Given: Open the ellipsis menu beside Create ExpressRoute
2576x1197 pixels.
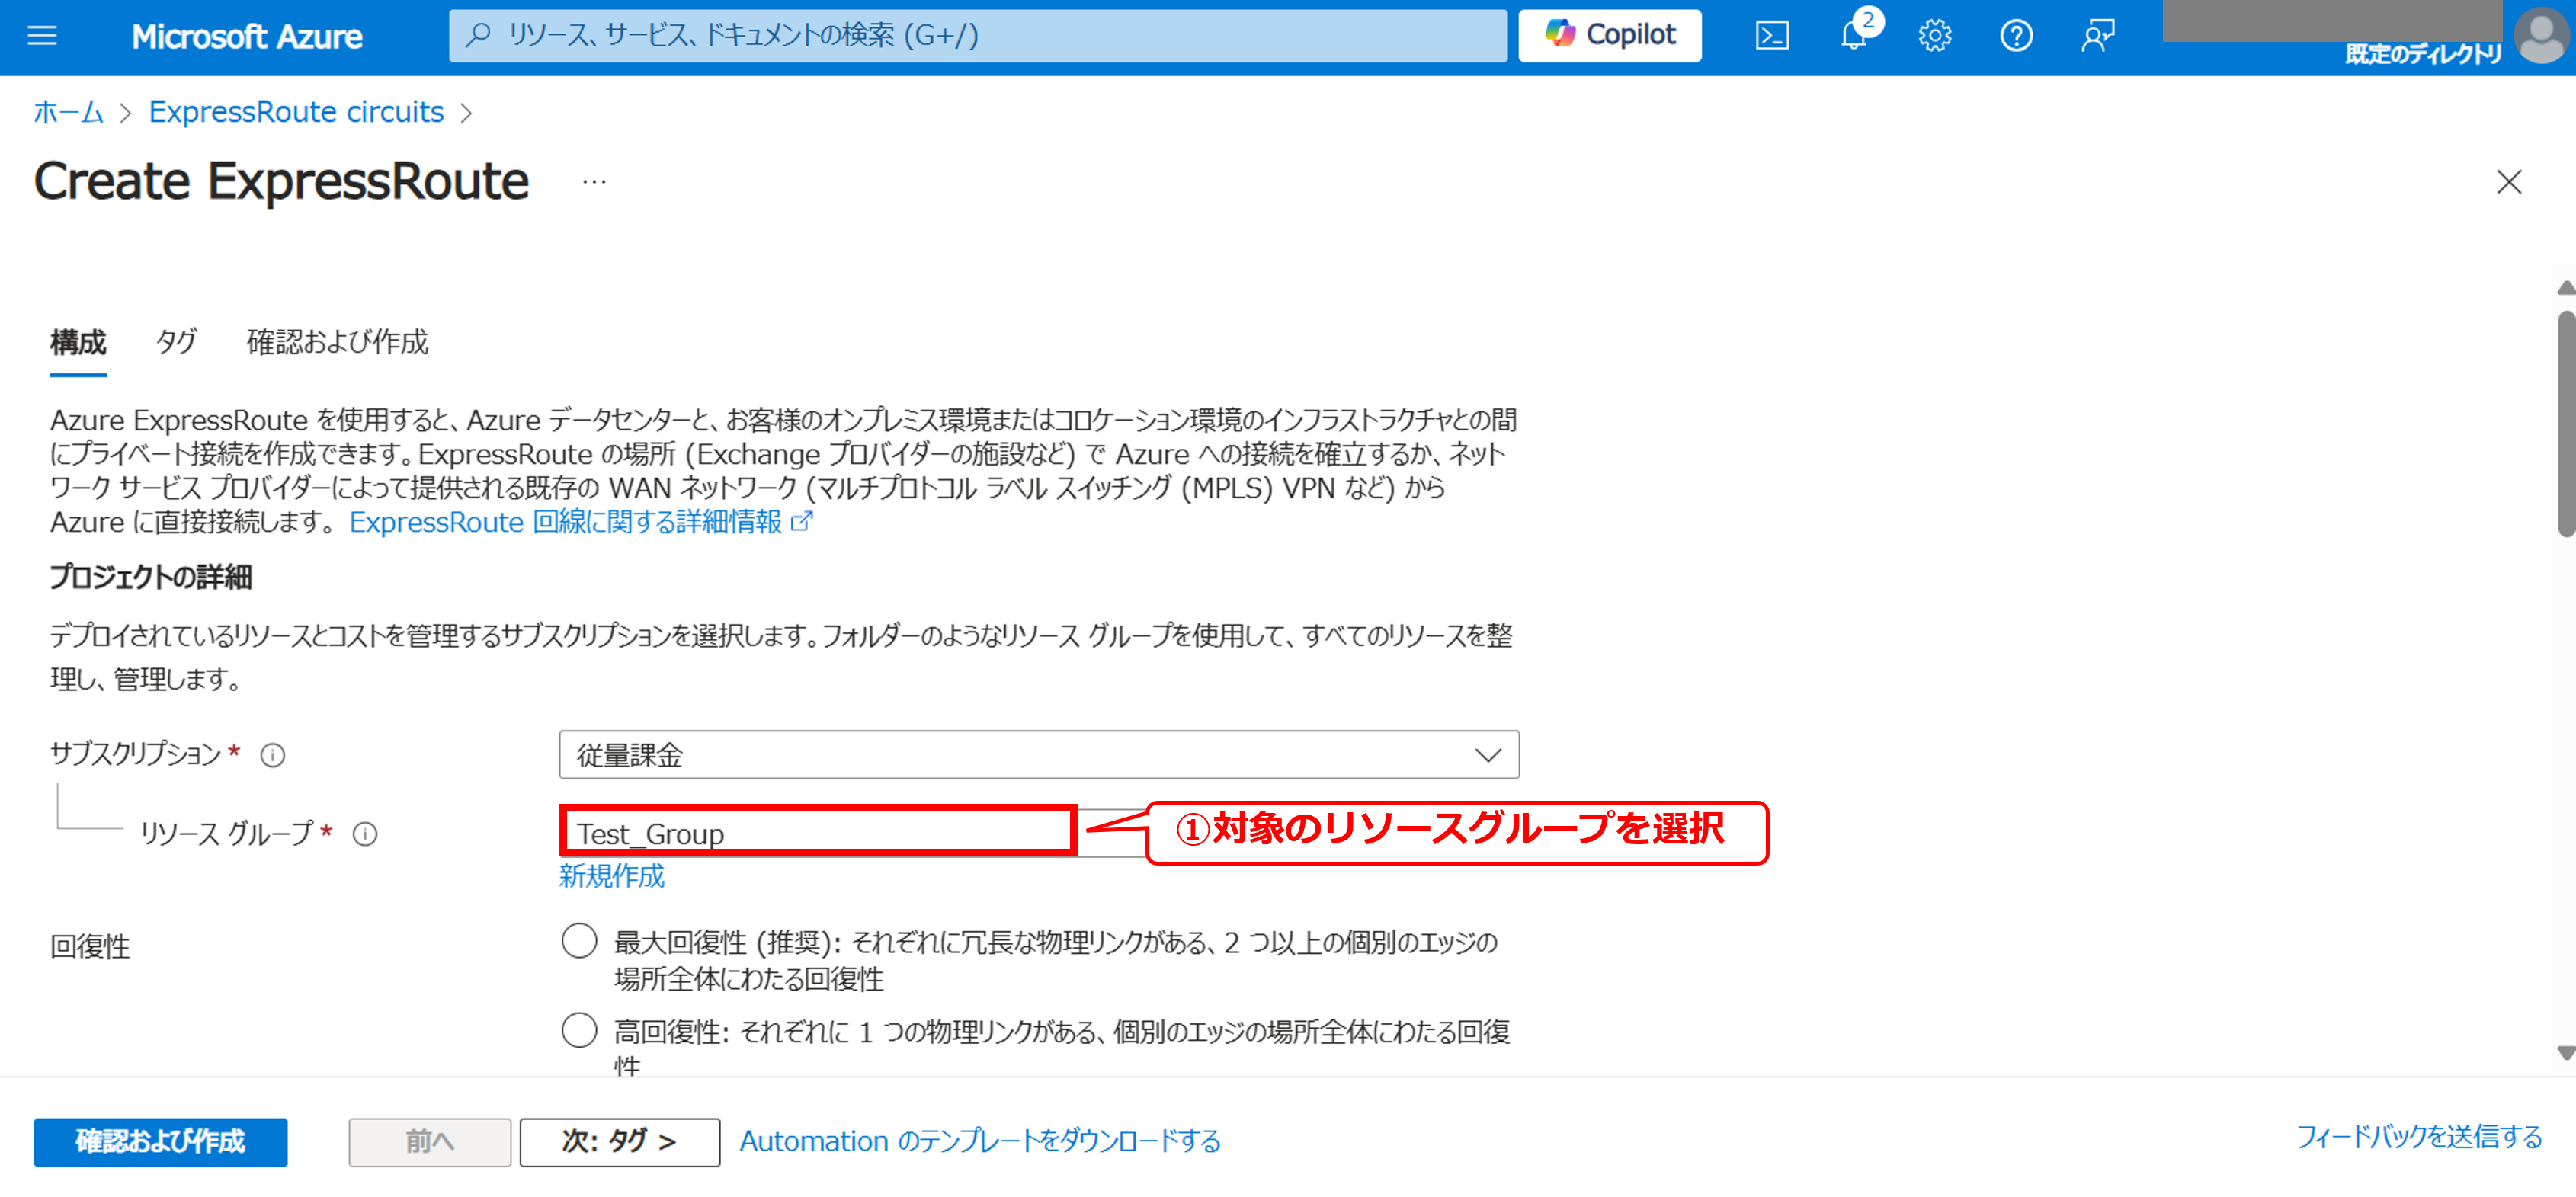Looking at the screenshot, I should pyautogui.click(x=594, y=182).
